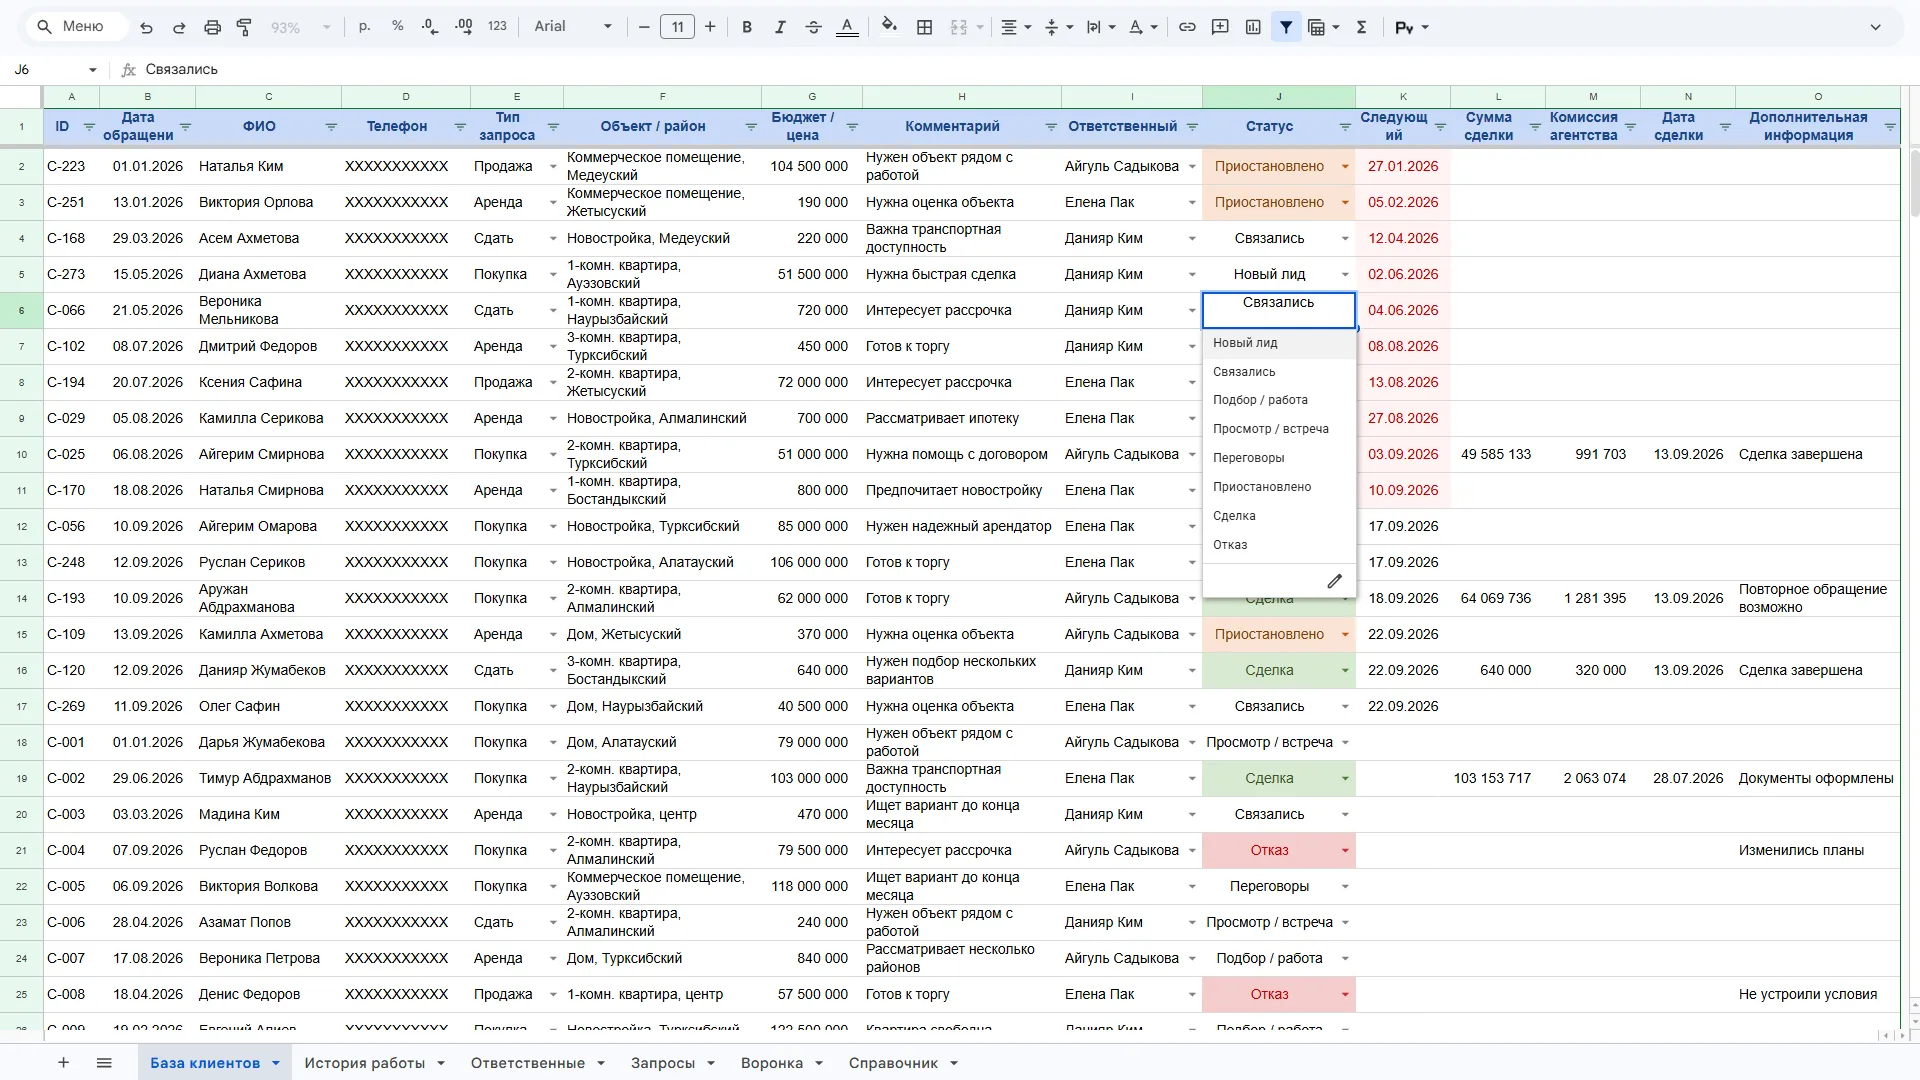
Task: Add a new sheet
Action: click(63, 1063)
